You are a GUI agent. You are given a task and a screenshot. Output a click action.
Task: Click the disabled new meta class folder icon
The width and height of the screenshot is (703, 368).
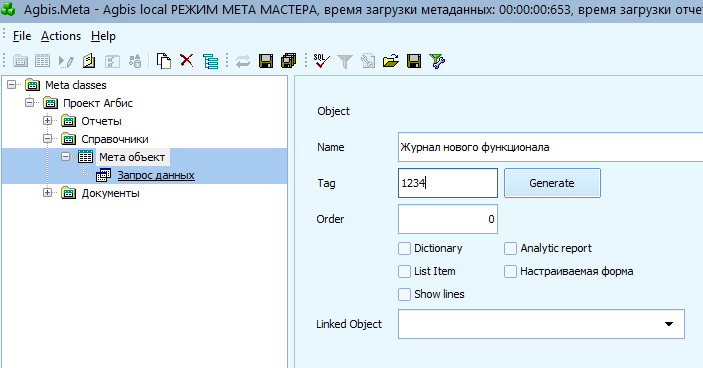coord(20,61)
